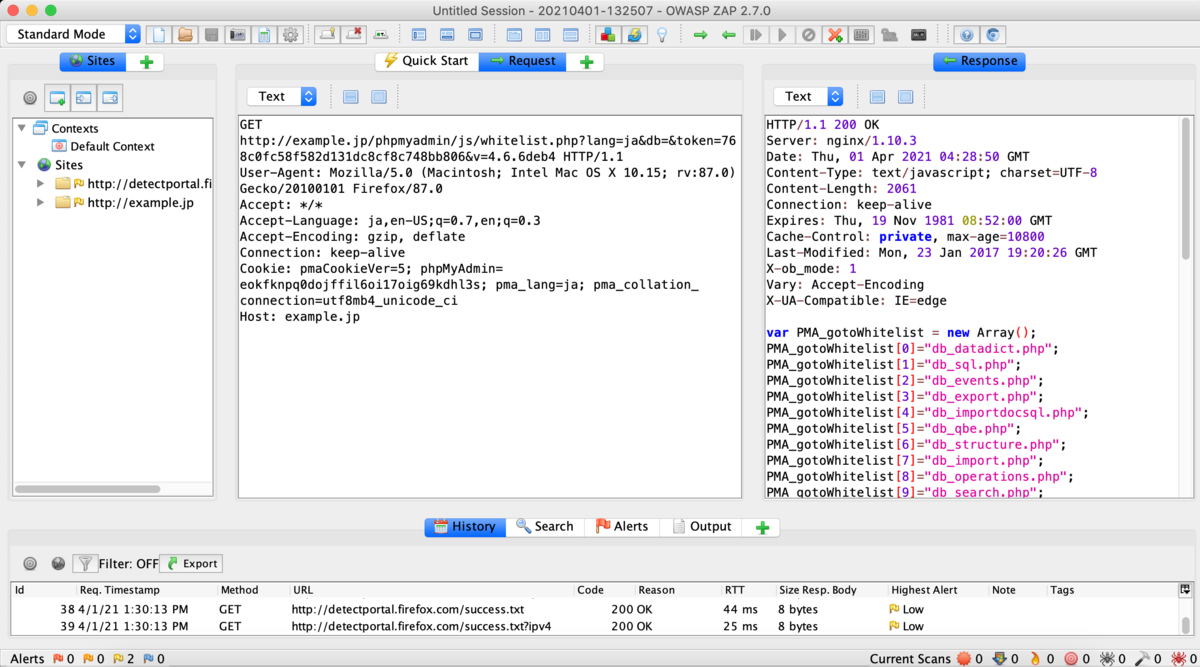
Task: Add new tab beside Sites
Action: [146, 62]
